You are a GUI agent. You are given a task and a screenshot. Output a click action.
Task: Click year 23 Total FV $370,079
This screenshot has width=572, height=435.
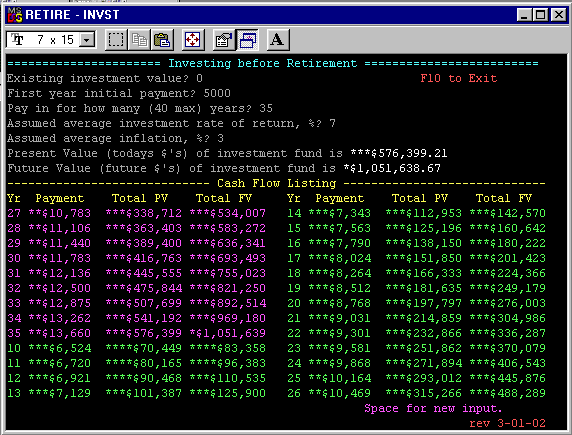[507, 348]
